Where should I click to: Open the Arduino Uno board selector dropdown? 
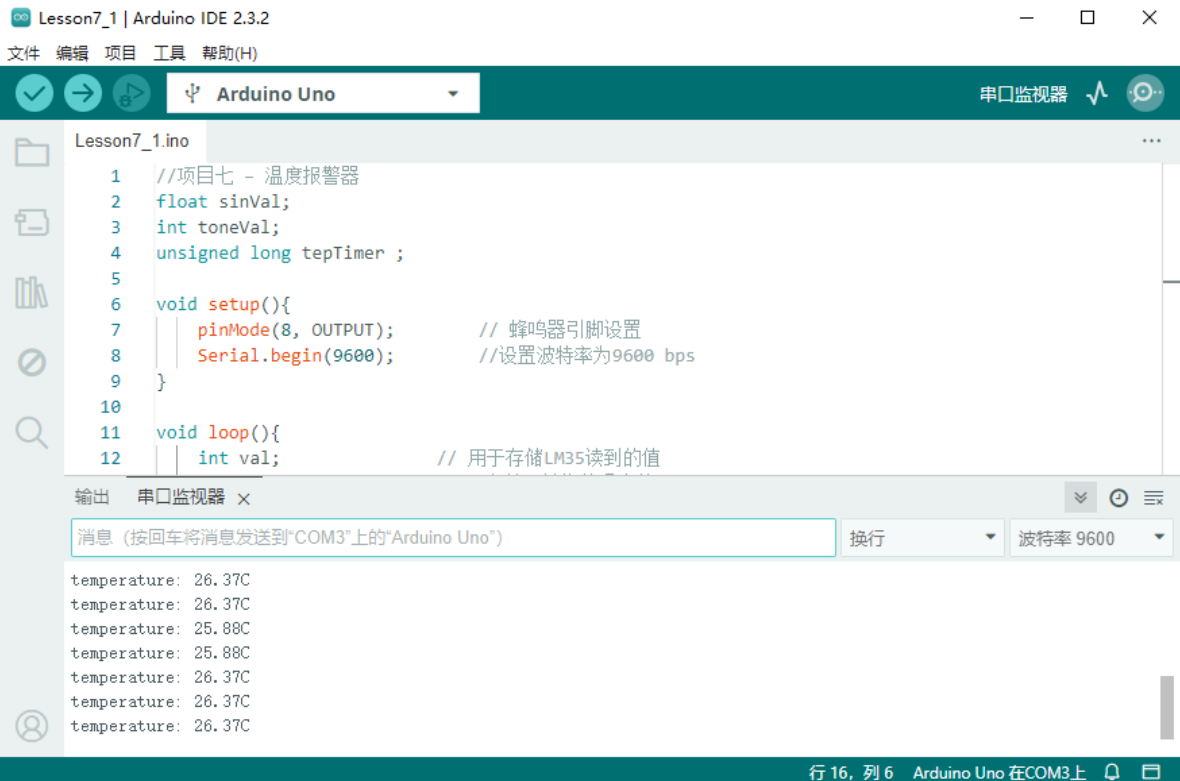click(x=323, y=93)
